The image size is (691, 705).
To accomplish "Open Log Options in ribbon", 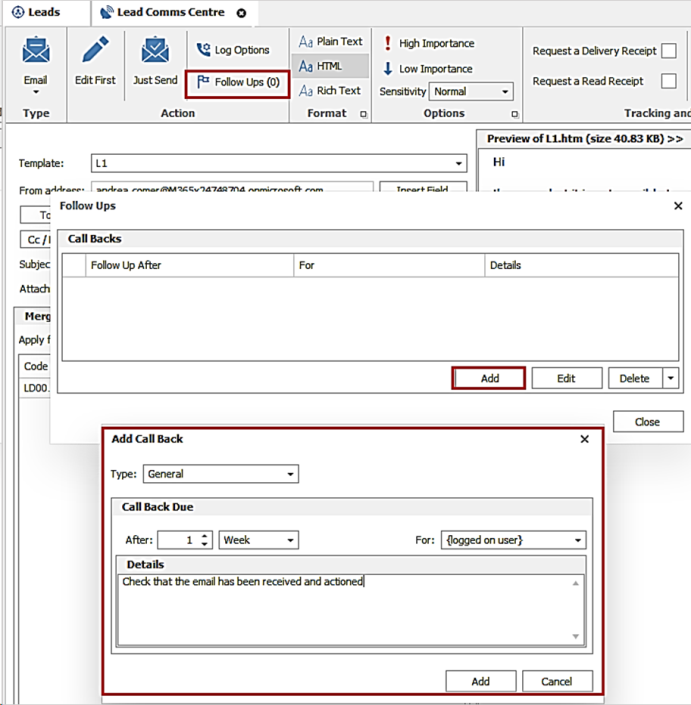I will point(233,50).
